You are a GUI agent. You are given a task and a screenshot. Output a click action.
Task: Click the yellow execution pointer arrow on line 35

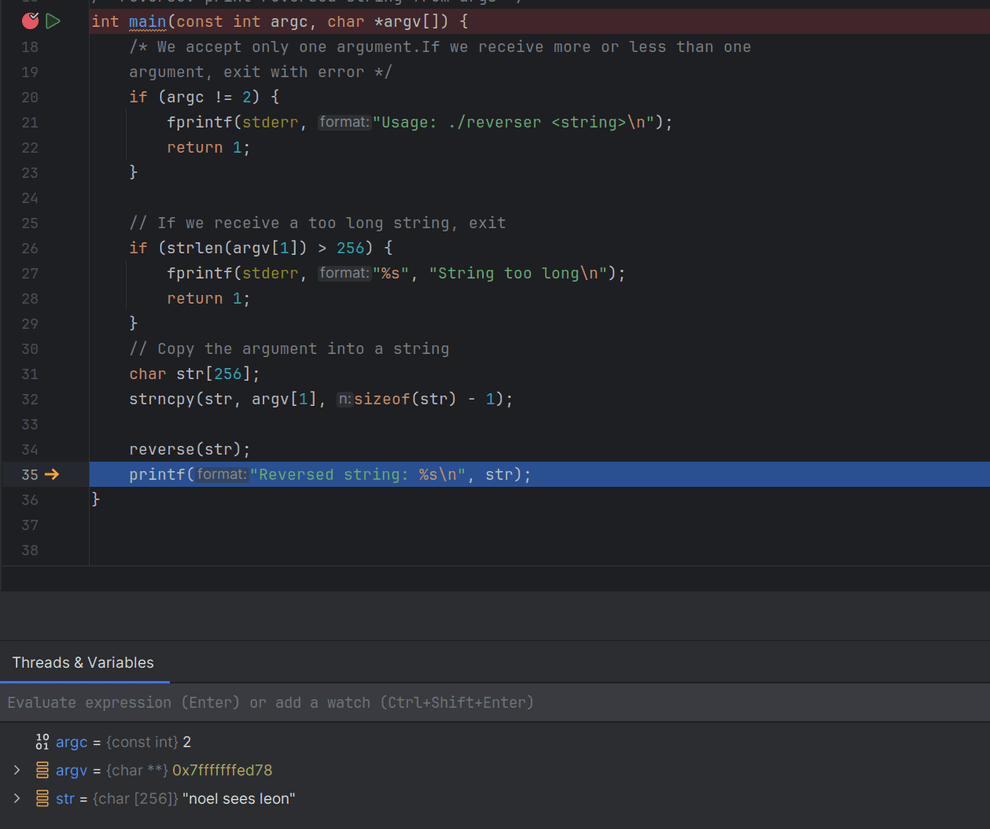54,474
